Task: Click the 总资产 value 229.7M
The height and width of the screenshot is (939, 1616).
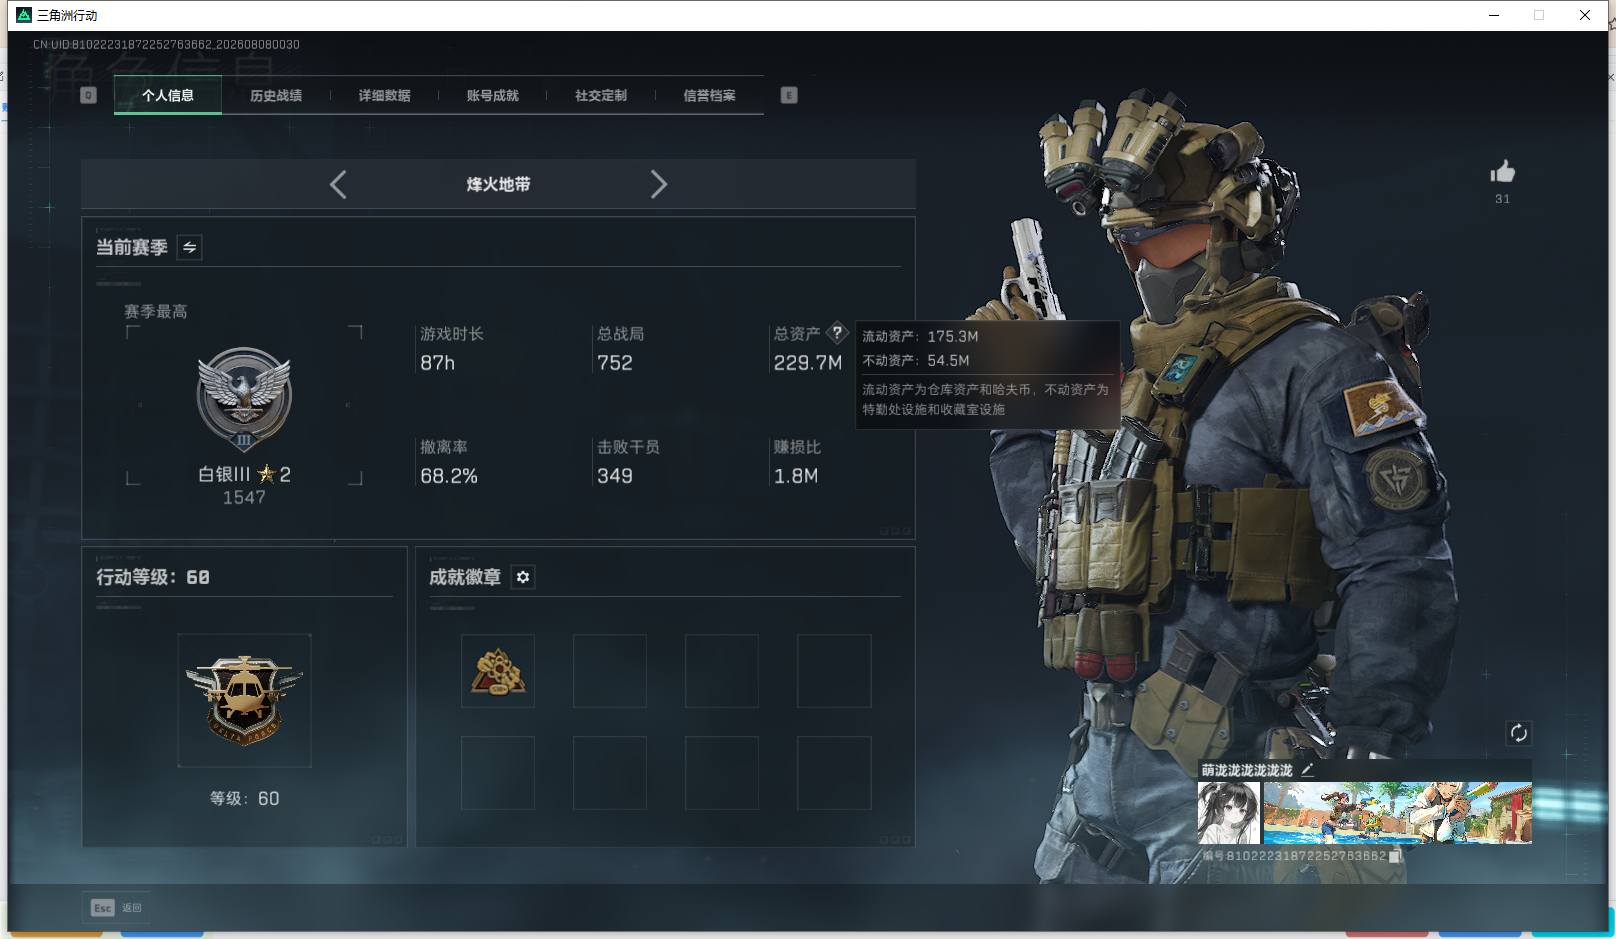Action: coord(808,363)
